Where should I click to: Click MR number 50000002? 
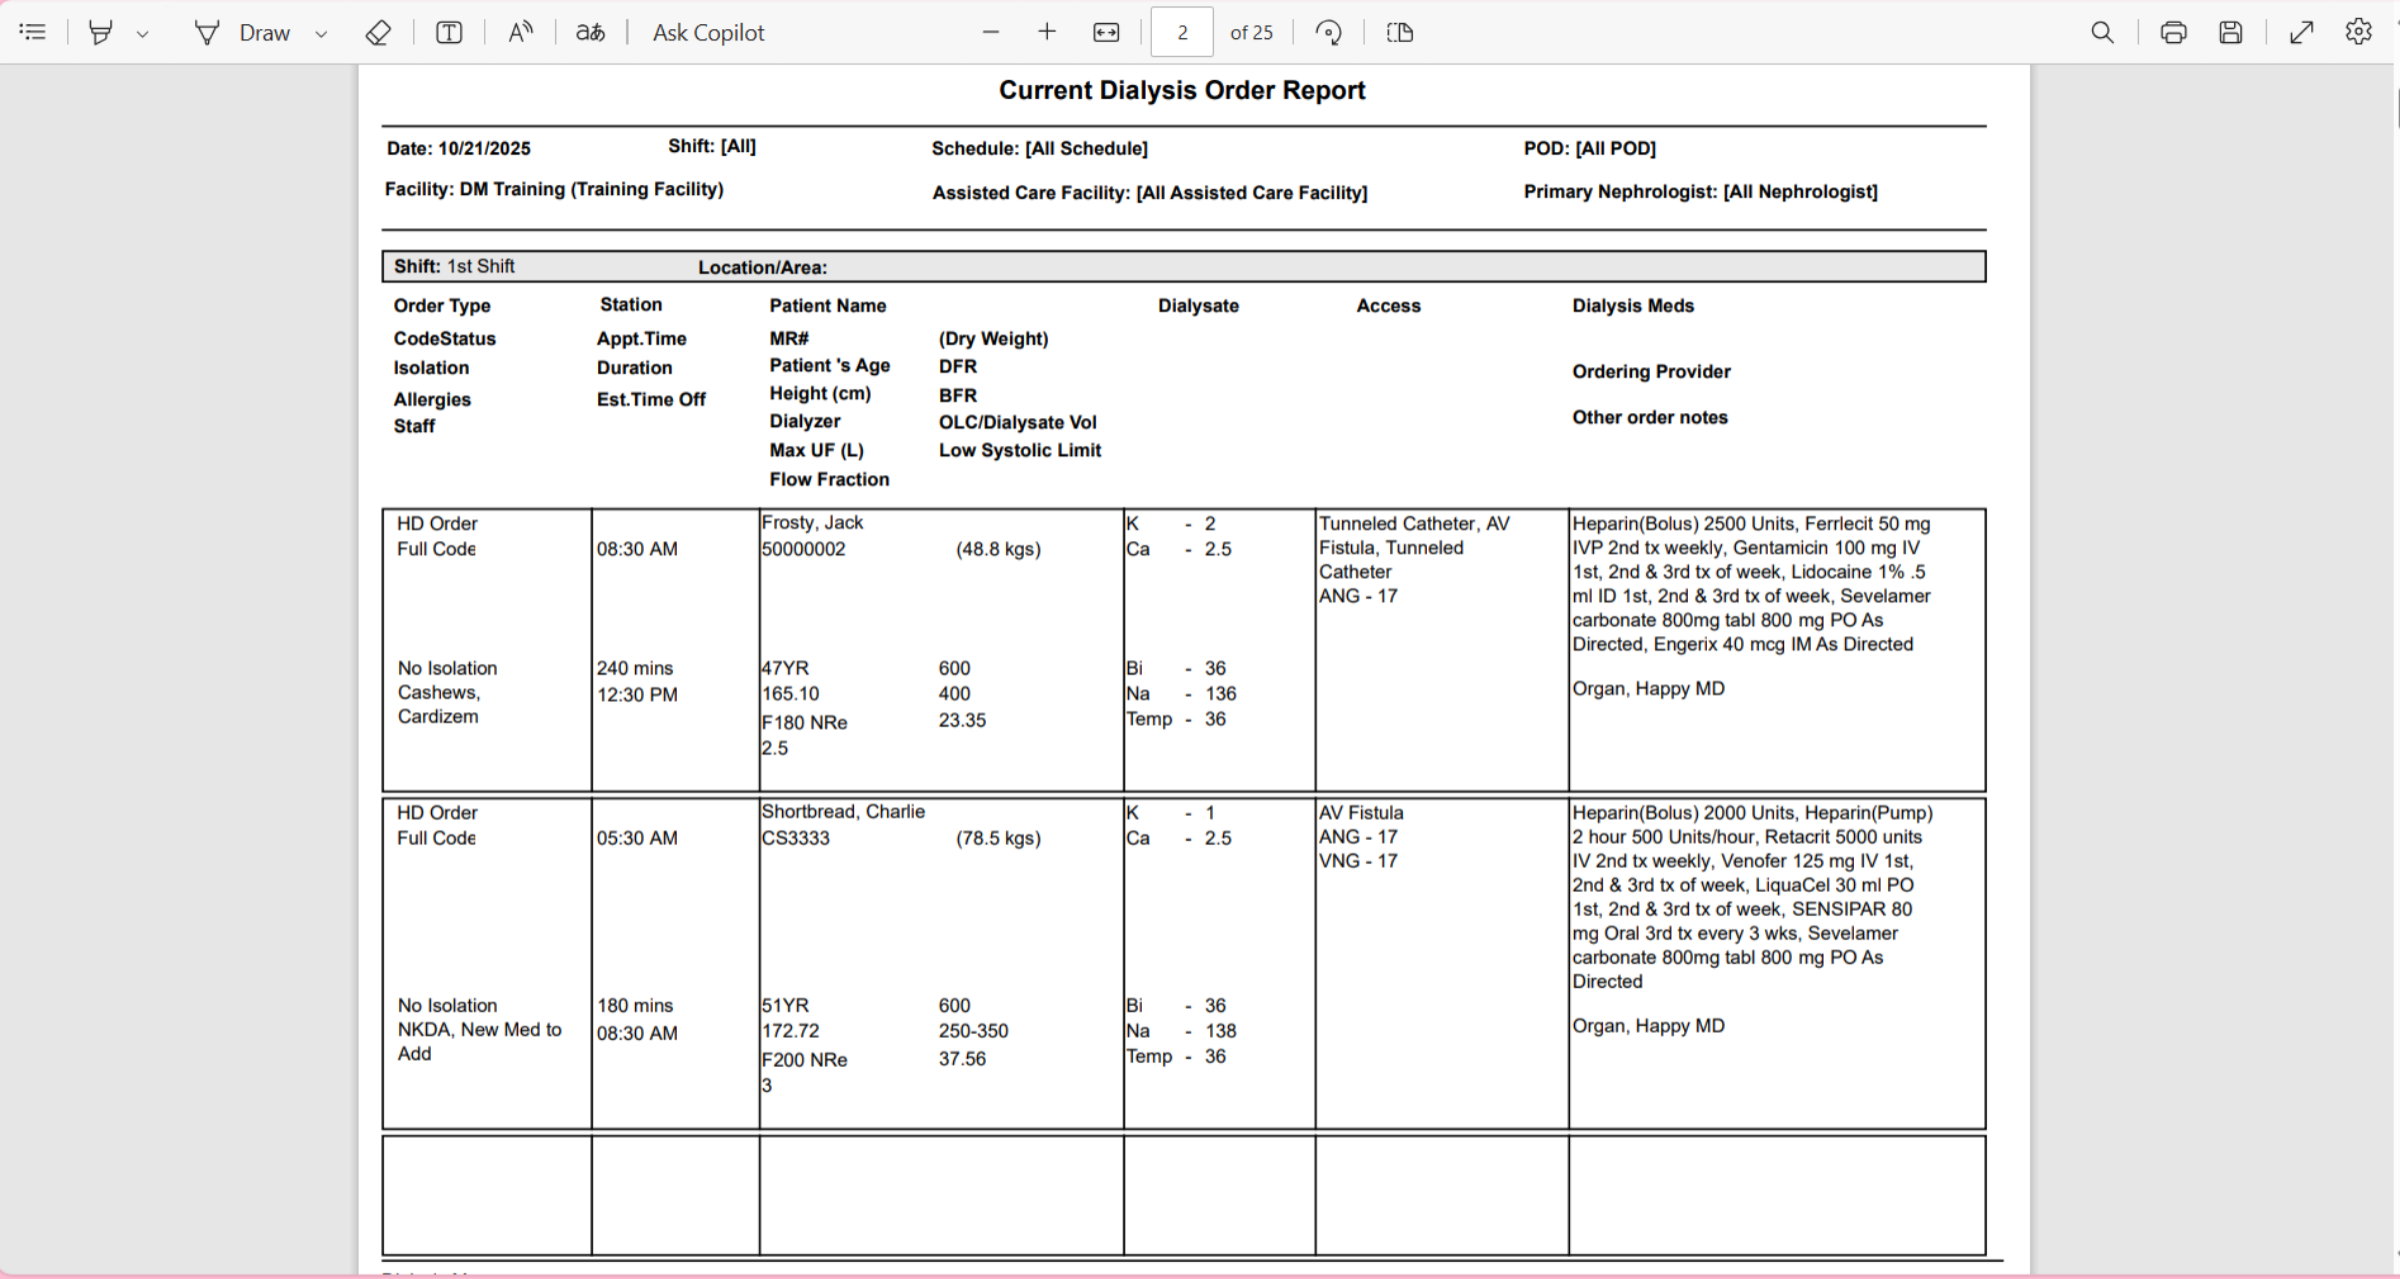coord(803,549)
